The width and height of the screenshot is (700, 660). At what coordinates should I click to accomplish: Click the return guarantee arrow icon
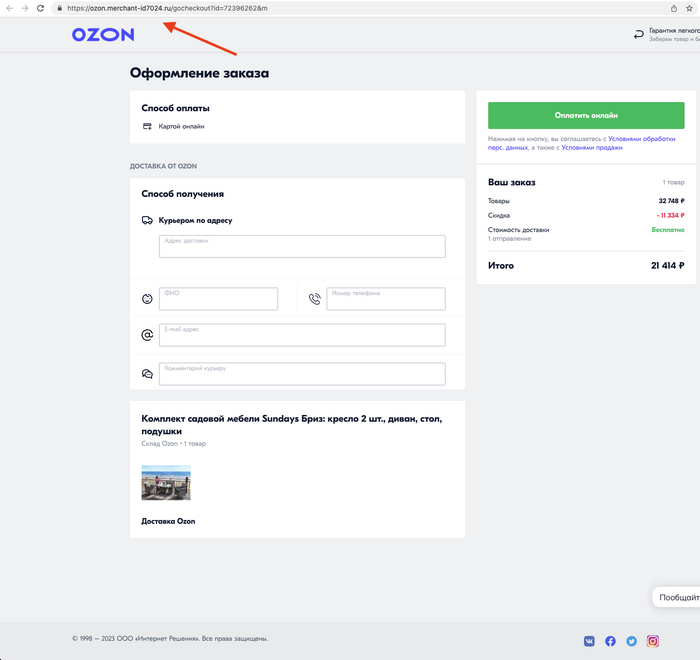click(x=639, y=34)
